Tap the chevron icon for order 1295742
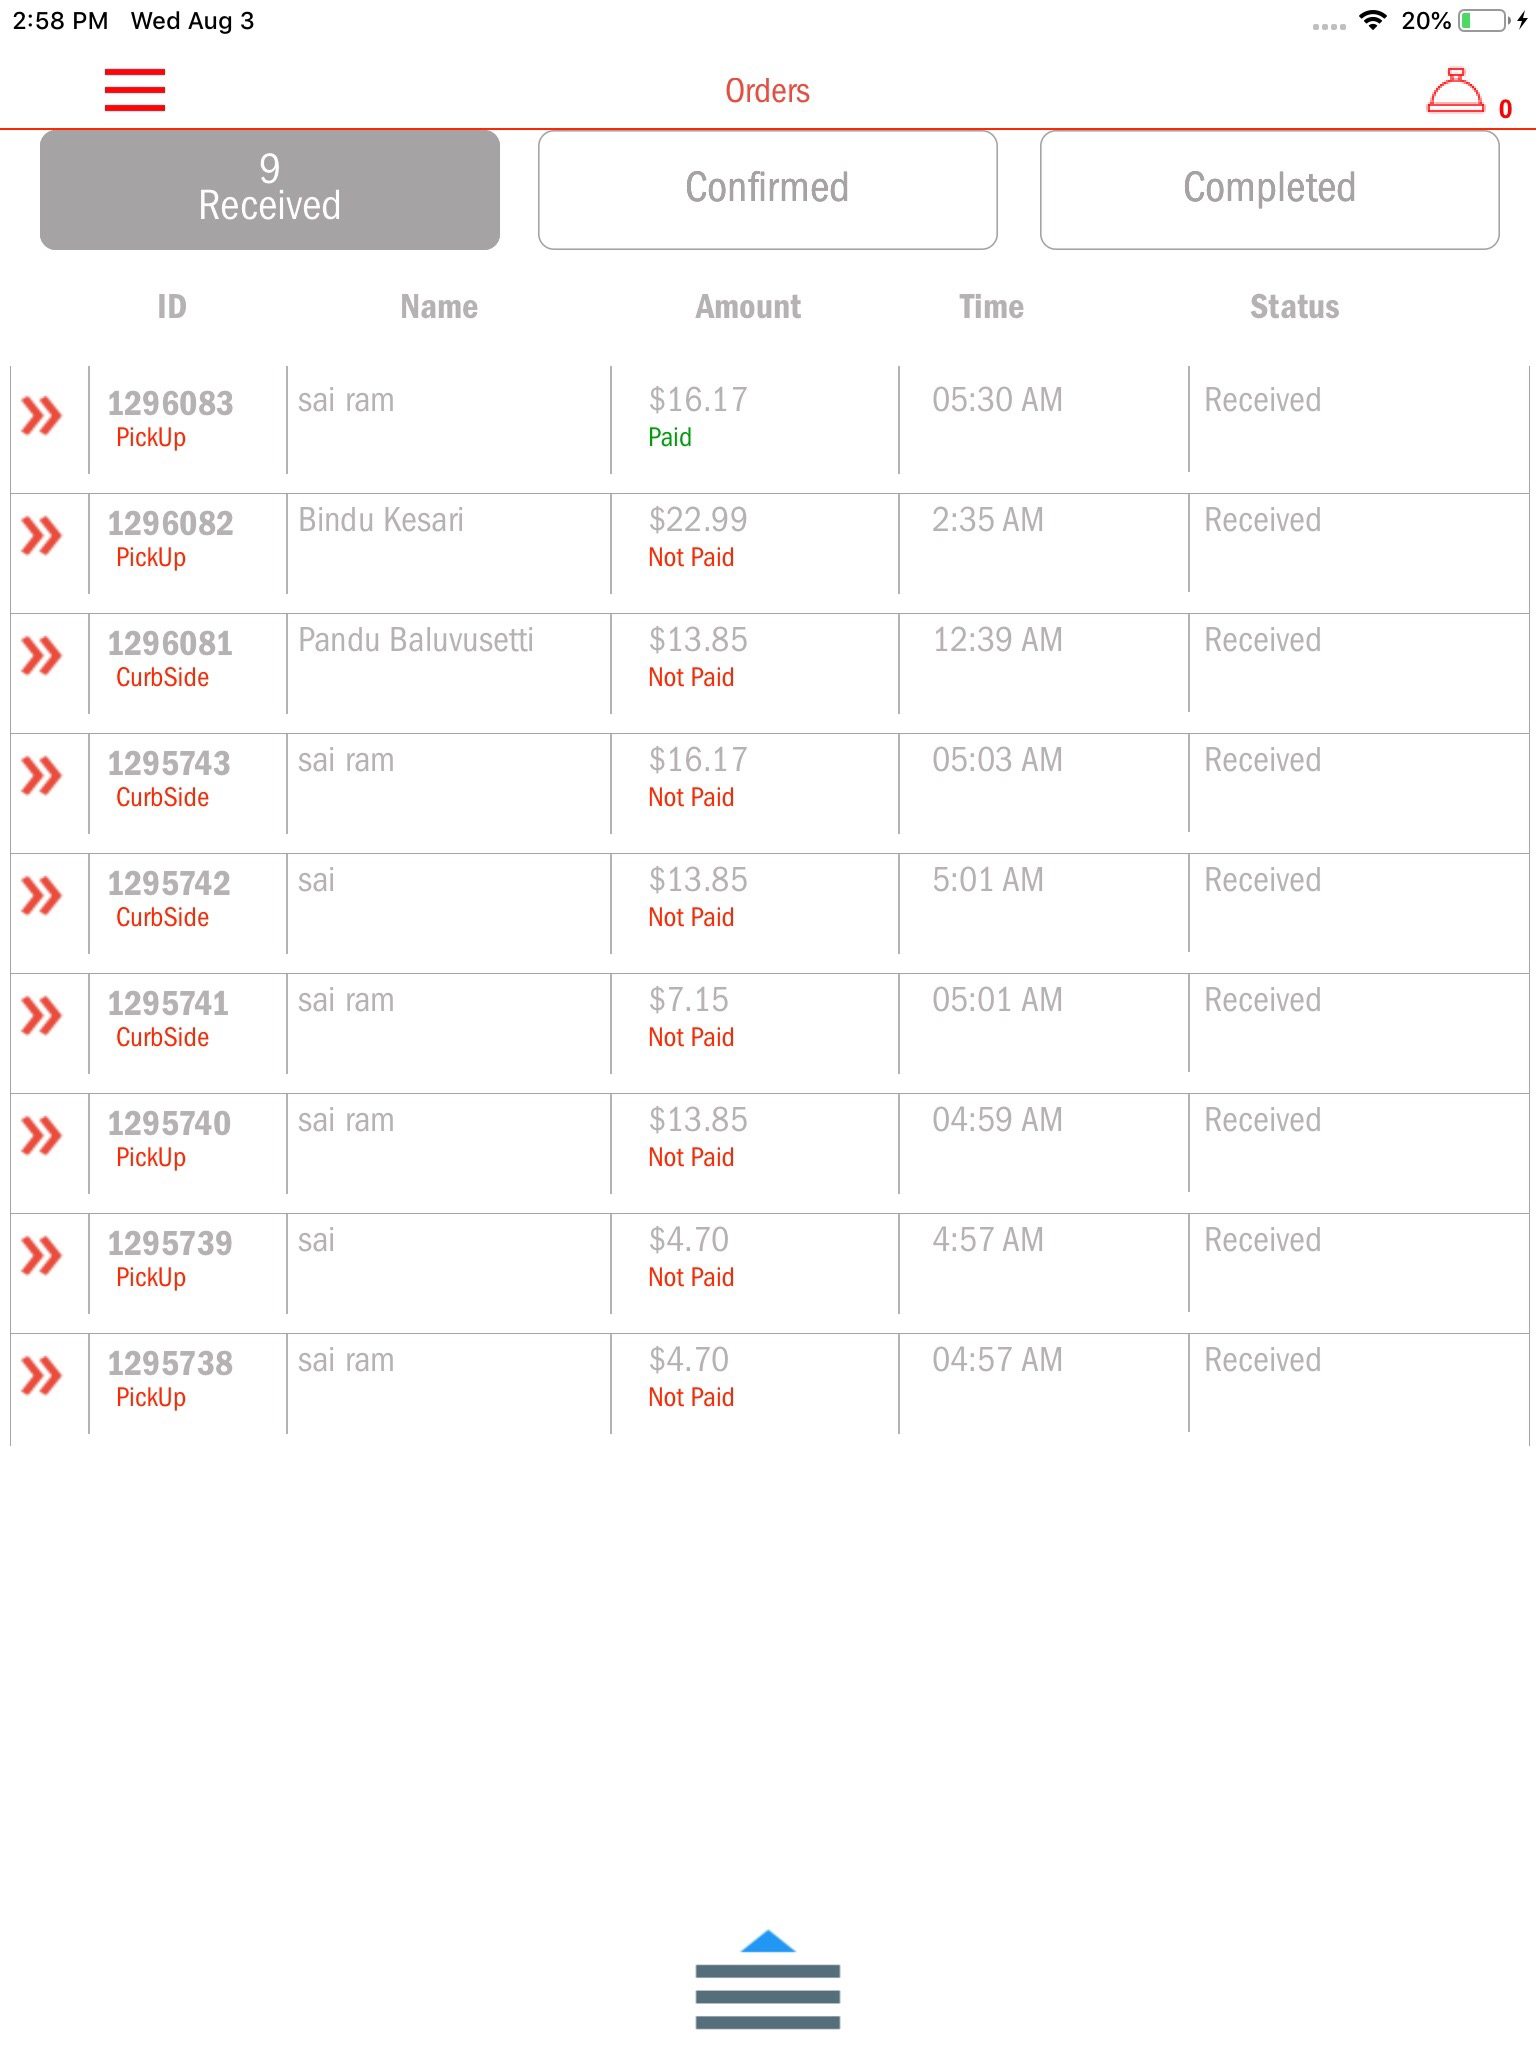The height and width of the screenshot is (2048, 1536). click(42, 896)
